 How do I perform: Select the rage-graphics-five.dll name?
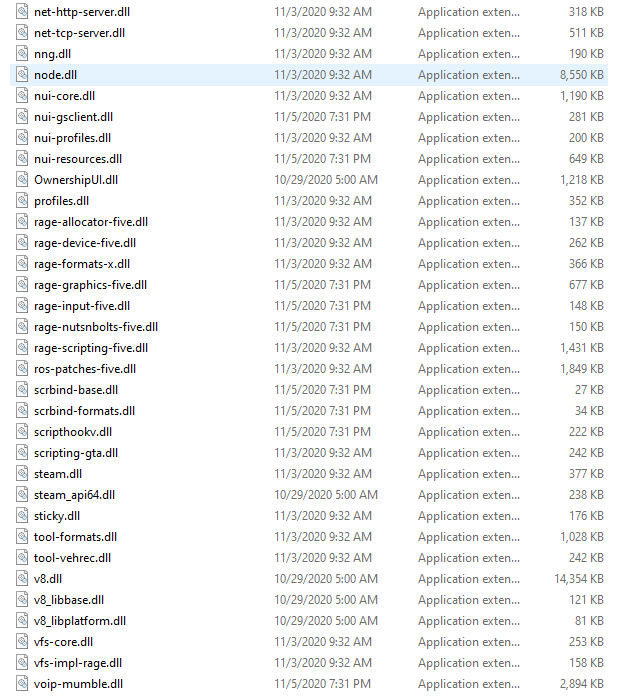90,285
